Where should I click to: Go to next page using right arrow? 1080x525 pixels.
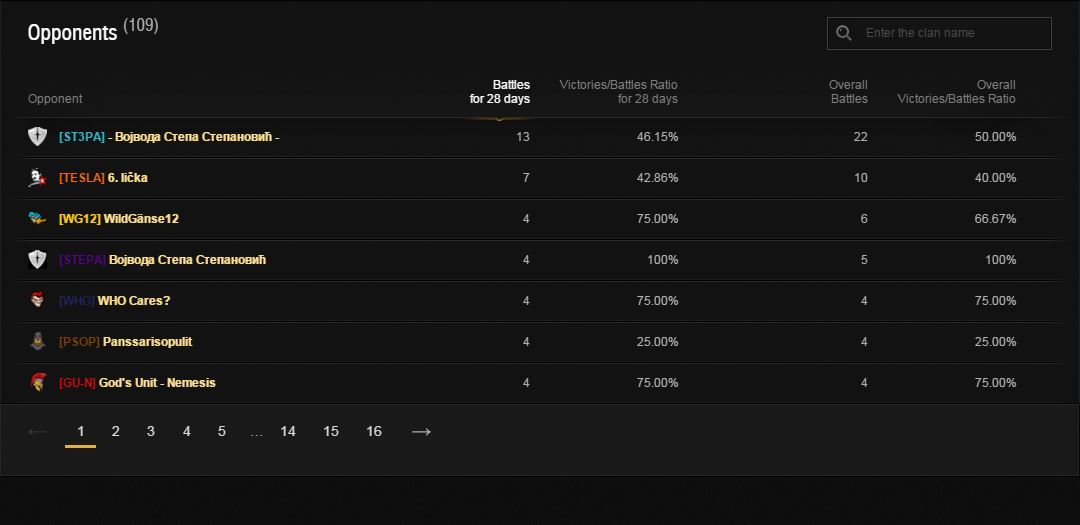421,432
